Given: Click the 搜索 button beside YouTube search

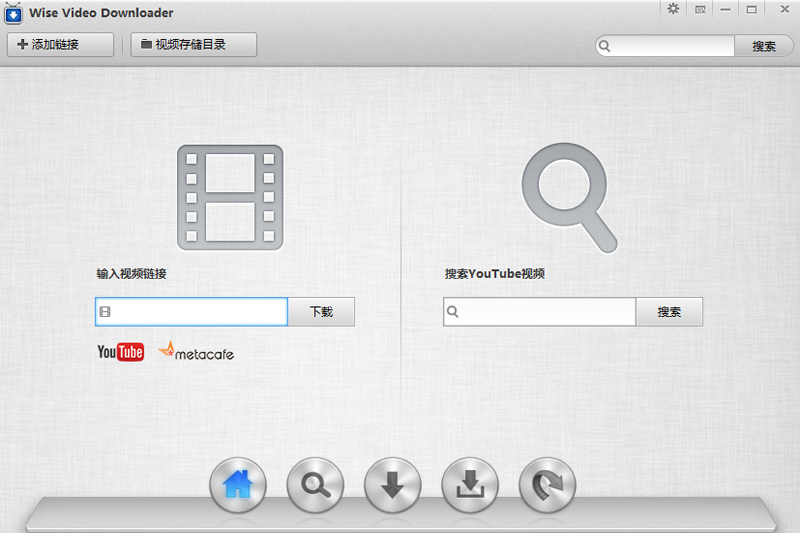Looking at the screenshot, I should [x=669, y=312].
